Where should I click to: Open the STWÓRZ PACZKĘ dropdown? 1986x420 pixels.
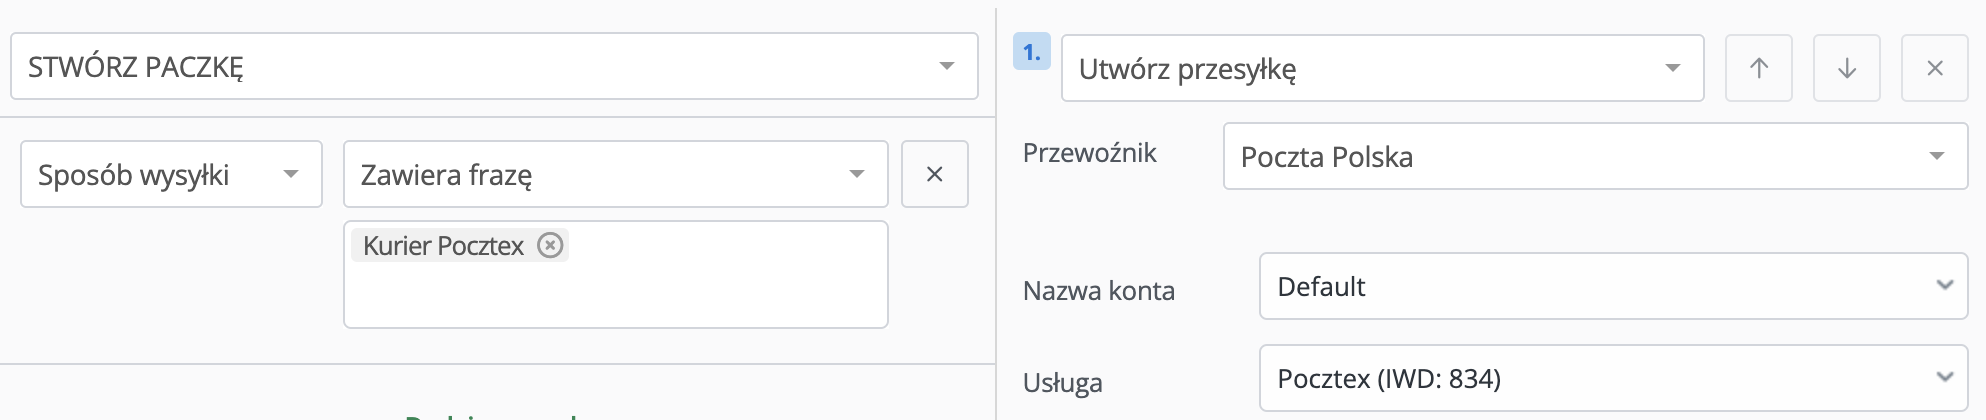click(494, 66)
